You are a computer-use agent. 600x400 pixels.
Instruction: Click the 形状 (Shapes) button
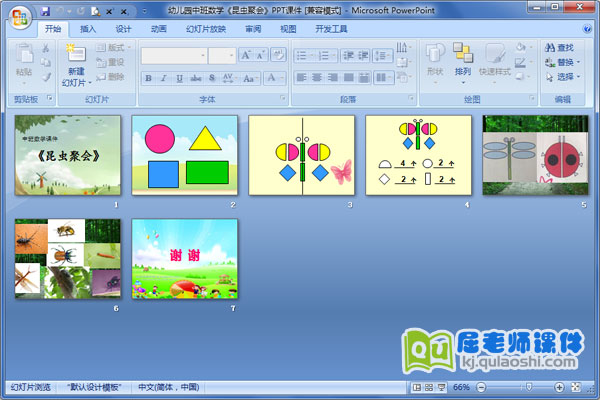pos(434,58)
